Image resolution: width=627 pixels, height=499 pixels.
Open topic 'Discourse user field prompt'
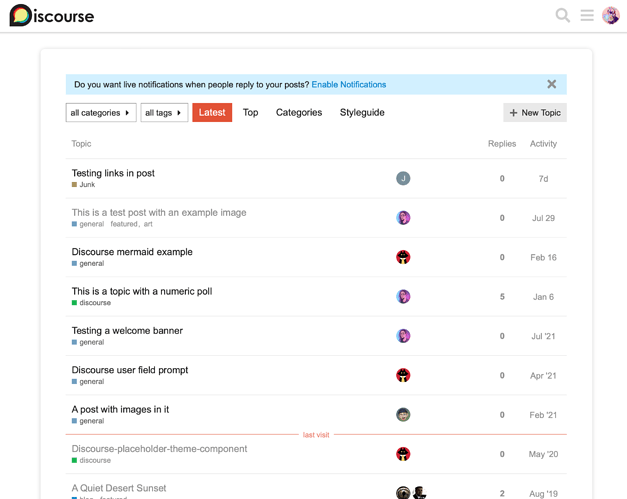[x=130, y=370]
